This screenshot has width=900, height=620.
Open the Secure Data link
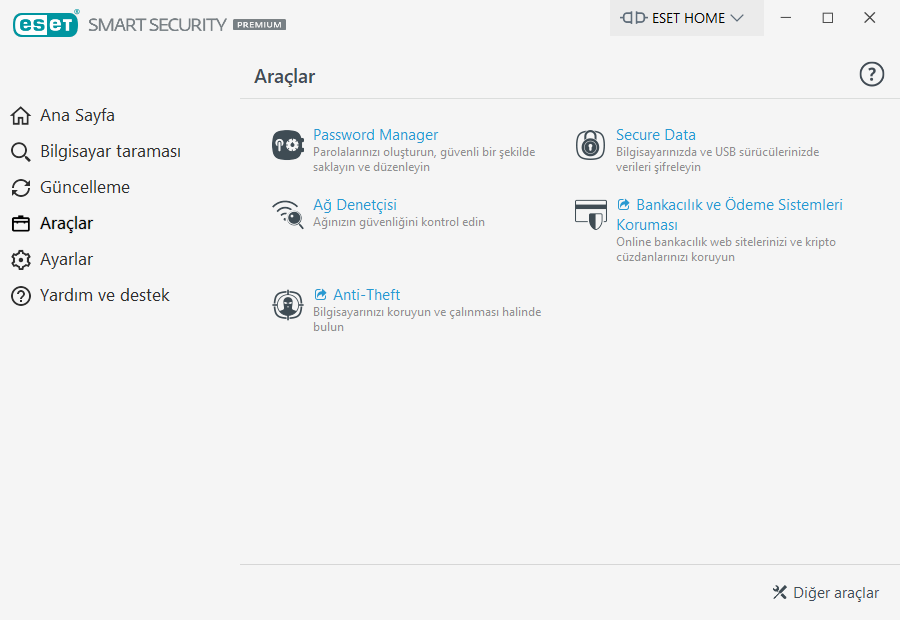tap(655, 135)
